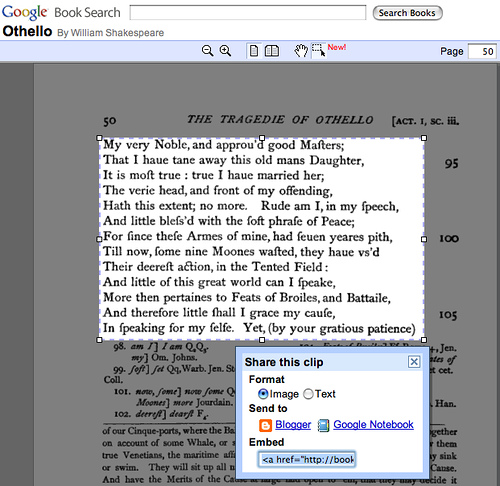Click the Blogger icon
Viewport: 500px width, 486px height.
tap(265, 425)
